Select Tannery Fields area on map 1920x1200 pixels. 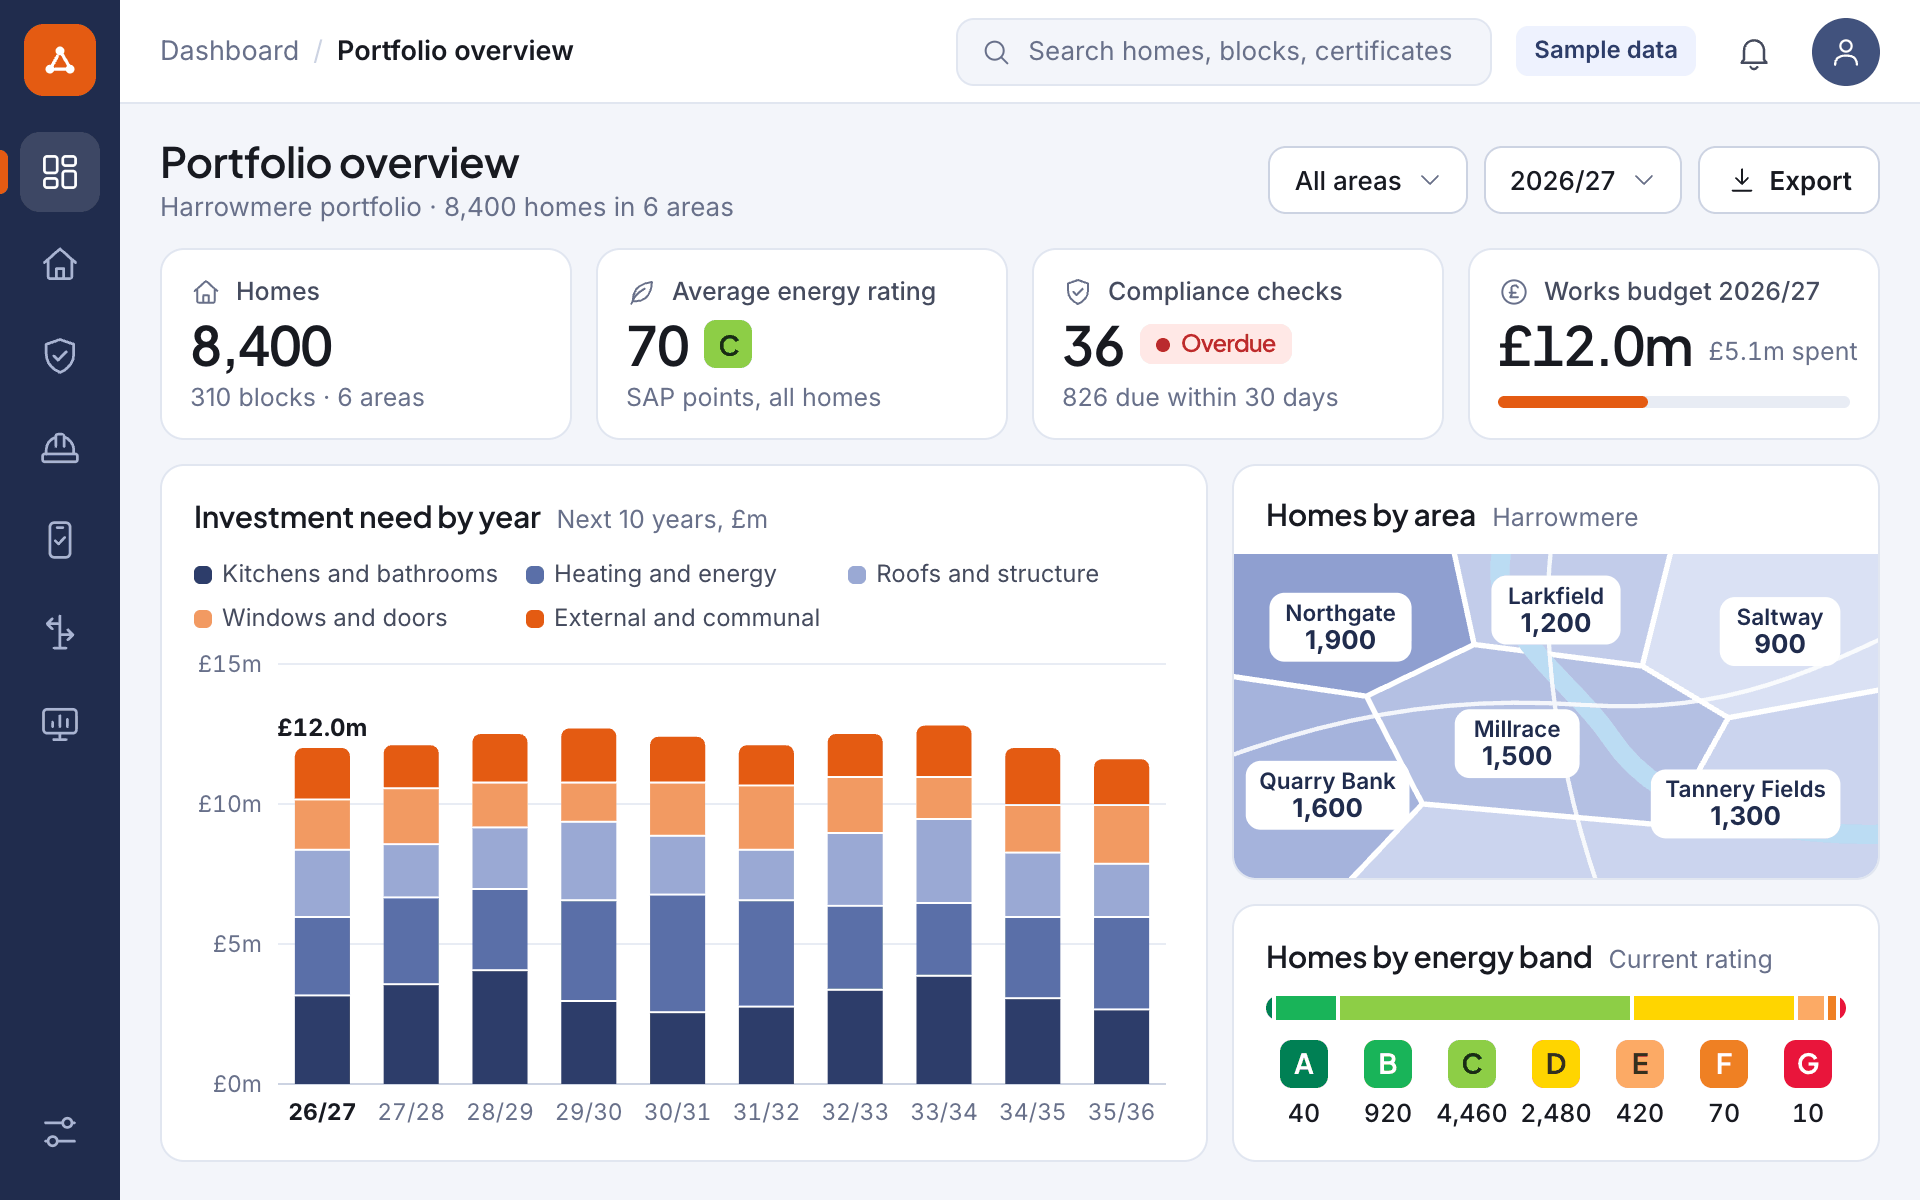[x=1745, y=803]
